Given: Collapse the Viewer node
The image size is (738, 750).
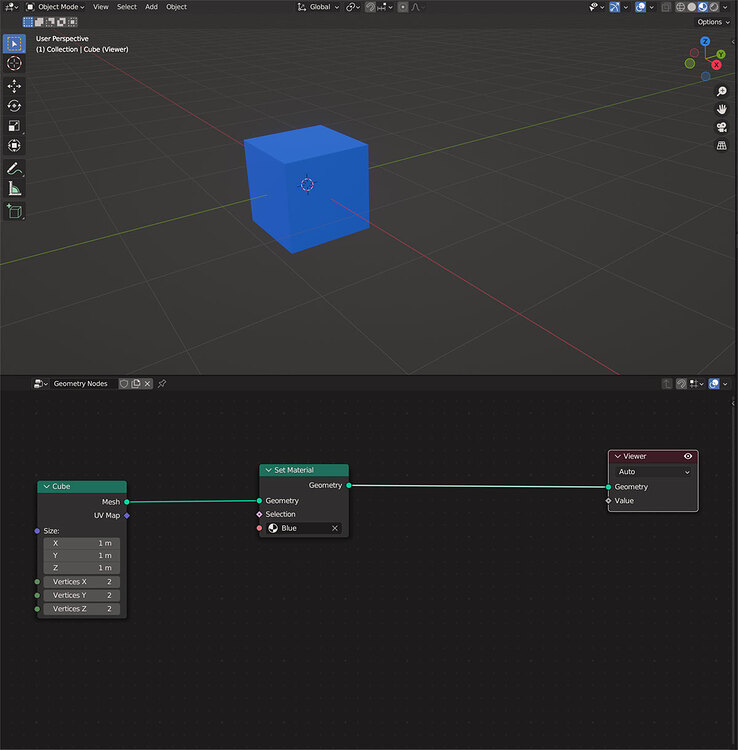Looking at the screenshot, I should pos(617,456).
